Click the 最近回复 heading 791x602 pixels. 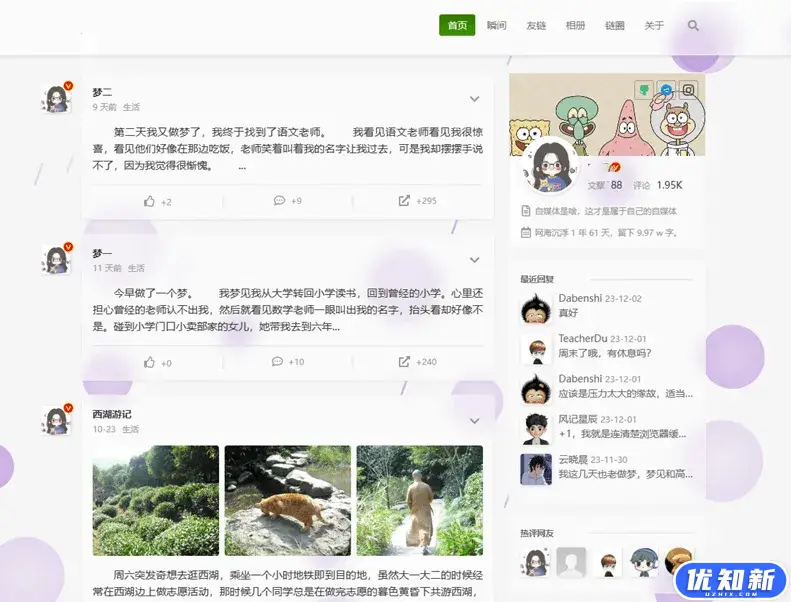537,279
